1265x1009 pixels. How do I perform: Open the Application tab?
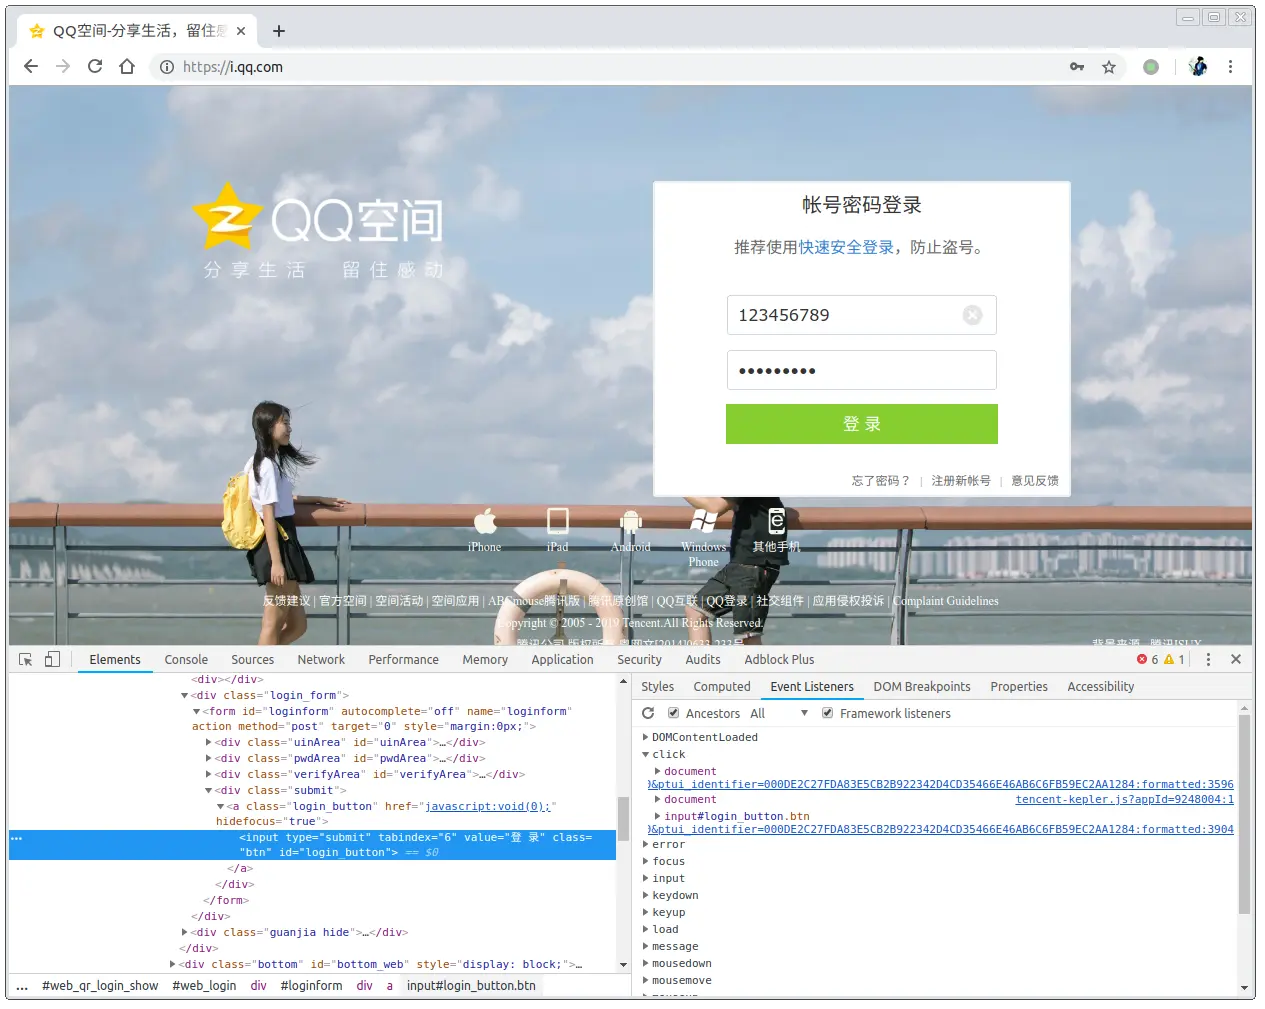[x=562, y=660]
